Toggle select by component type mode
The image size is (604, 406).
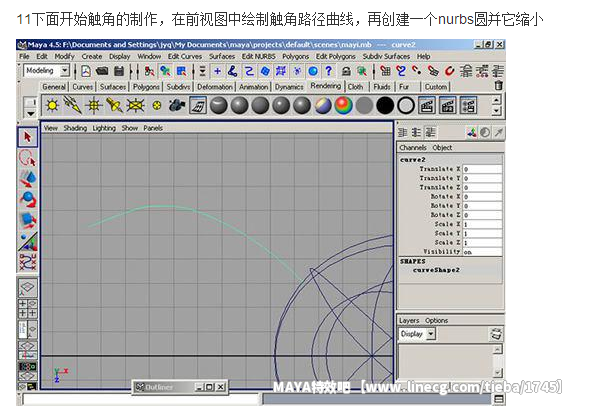[x=181, y=71]
